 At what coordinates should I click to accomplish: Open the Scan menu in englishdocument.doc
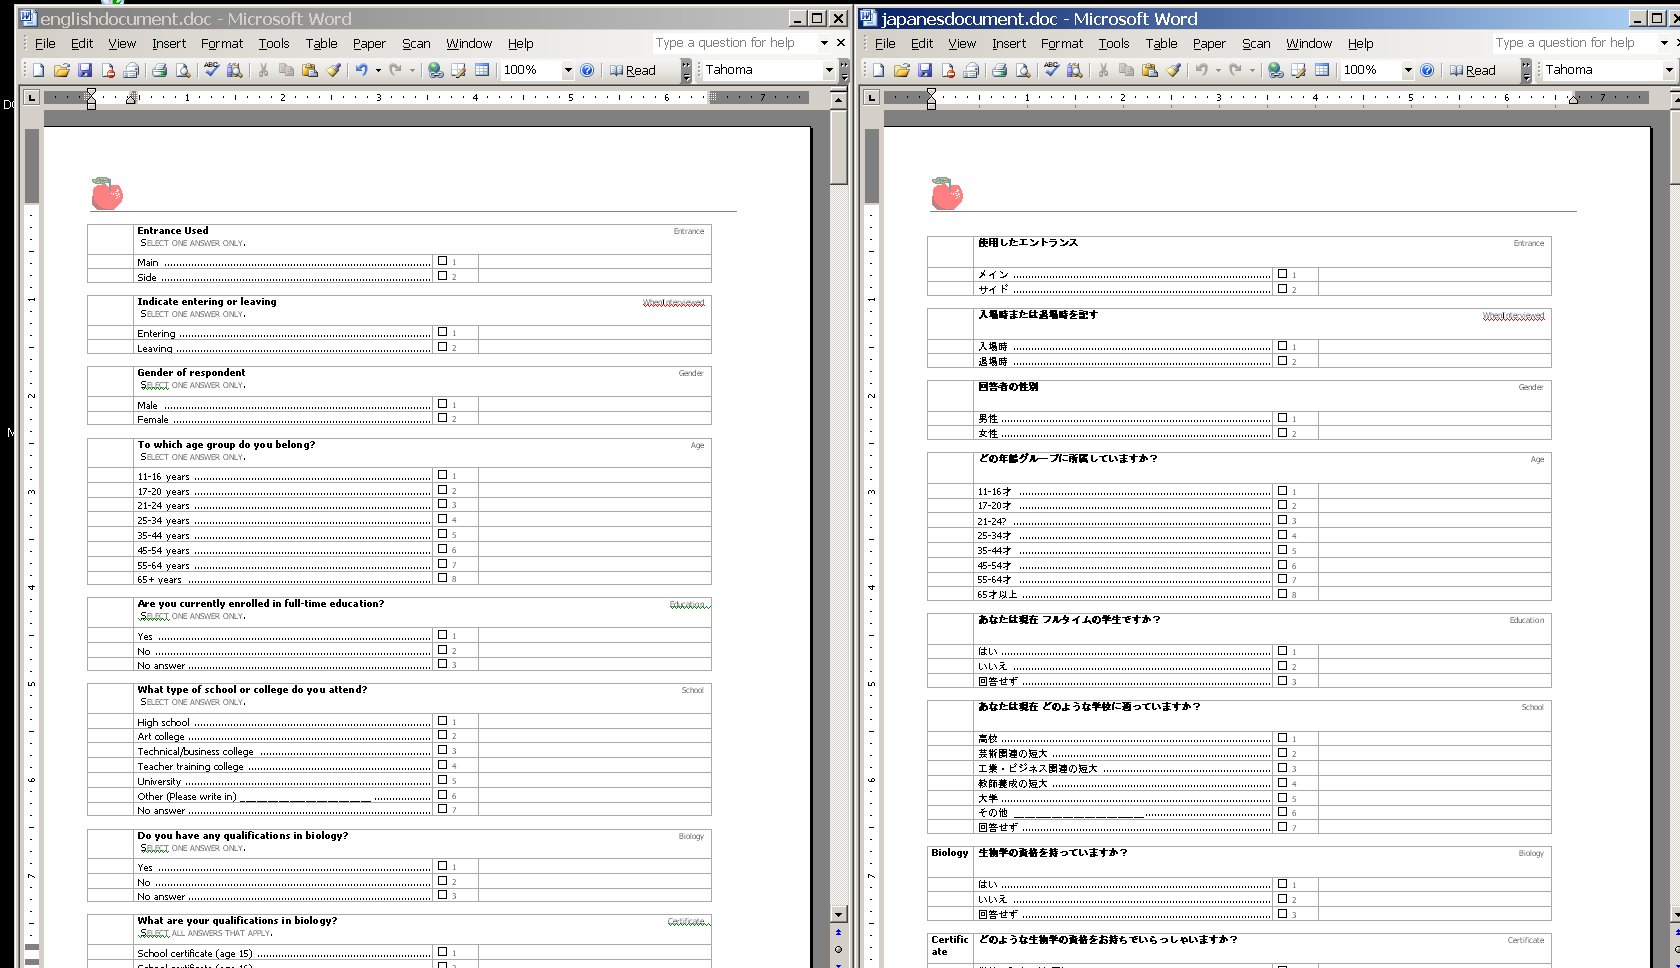tap(416, 43)
